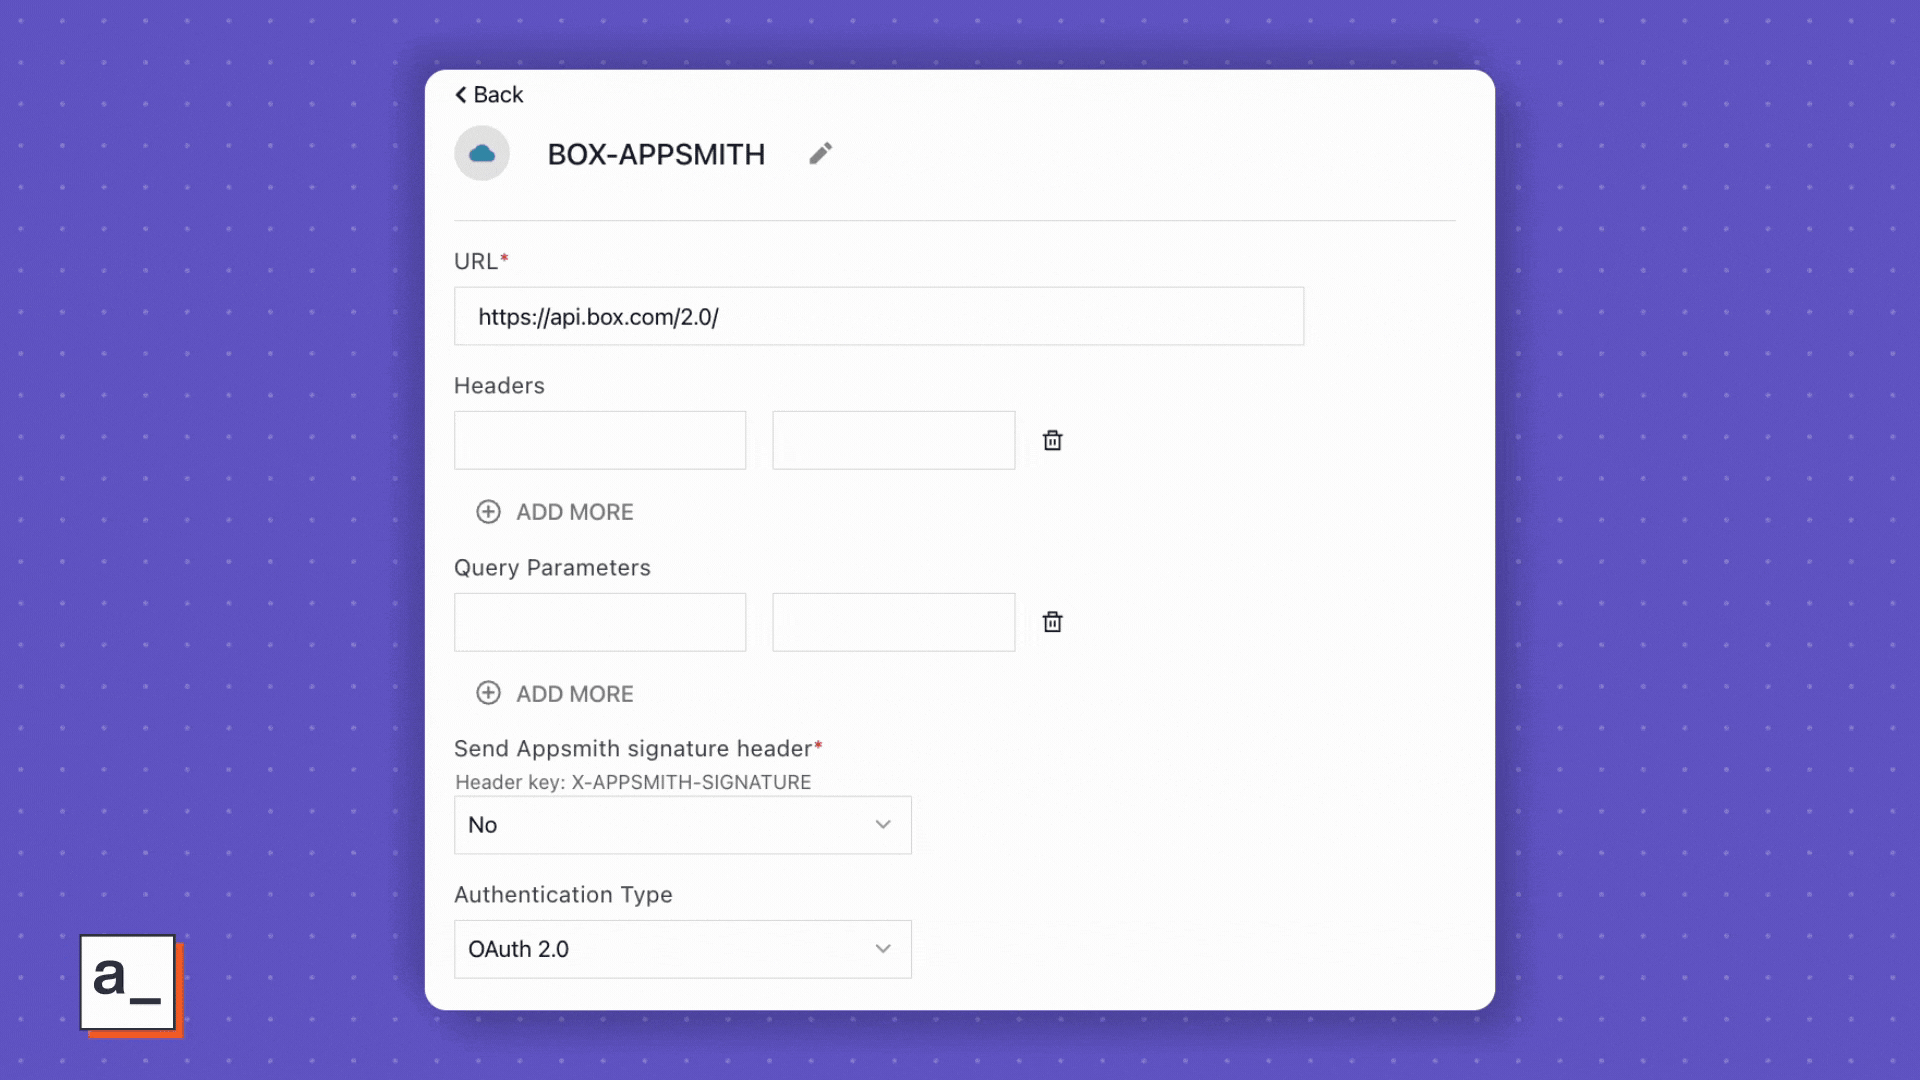Click the Headers key input field
Screen dimensions: 1920x1080
click(600, 440)
